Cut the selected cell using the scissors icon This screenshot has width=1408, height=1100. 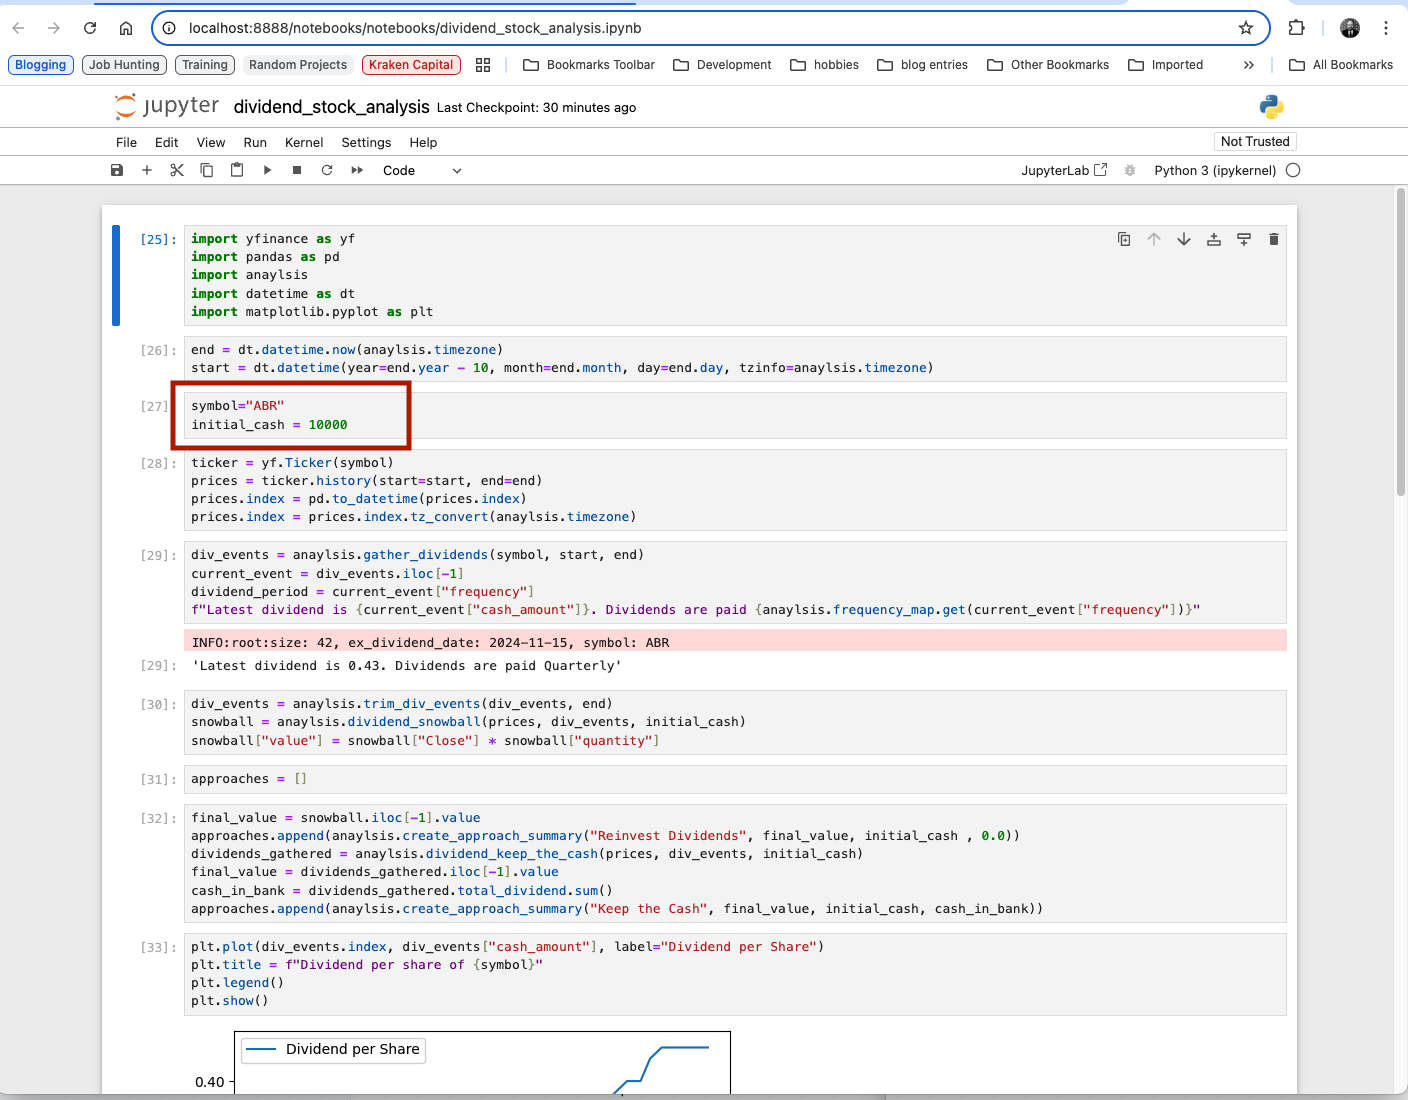click(177, 170)
